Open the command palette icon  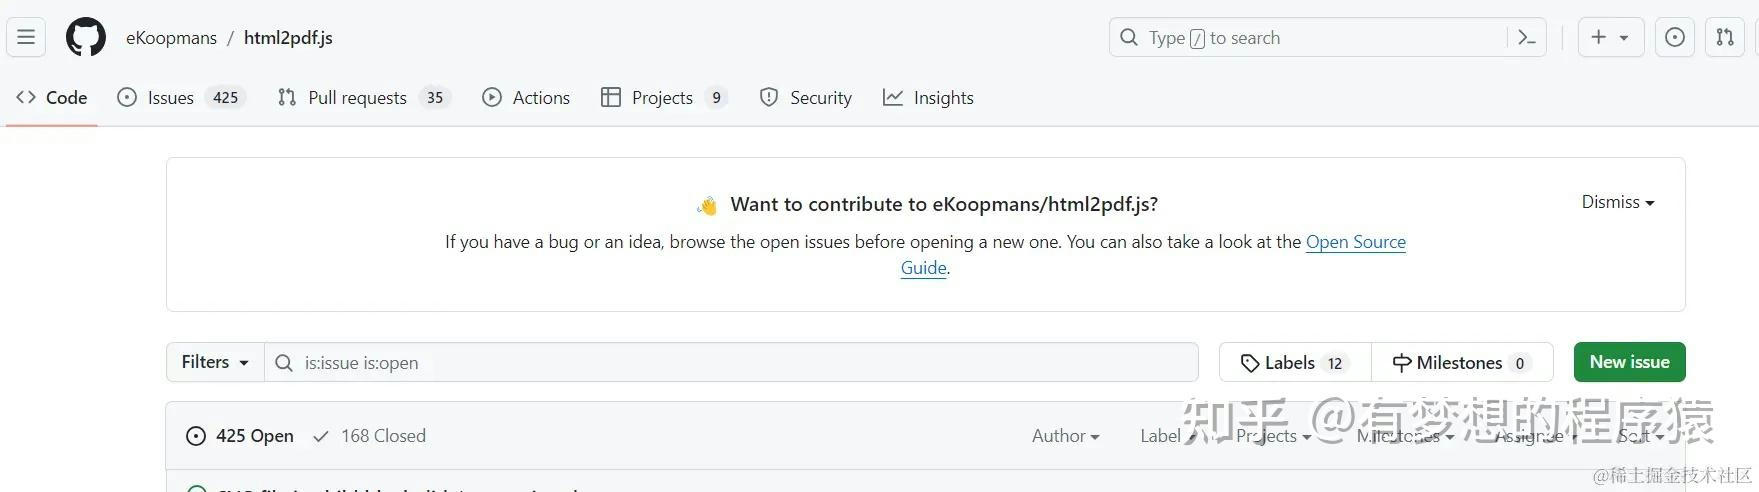[x=1527, y=38]
